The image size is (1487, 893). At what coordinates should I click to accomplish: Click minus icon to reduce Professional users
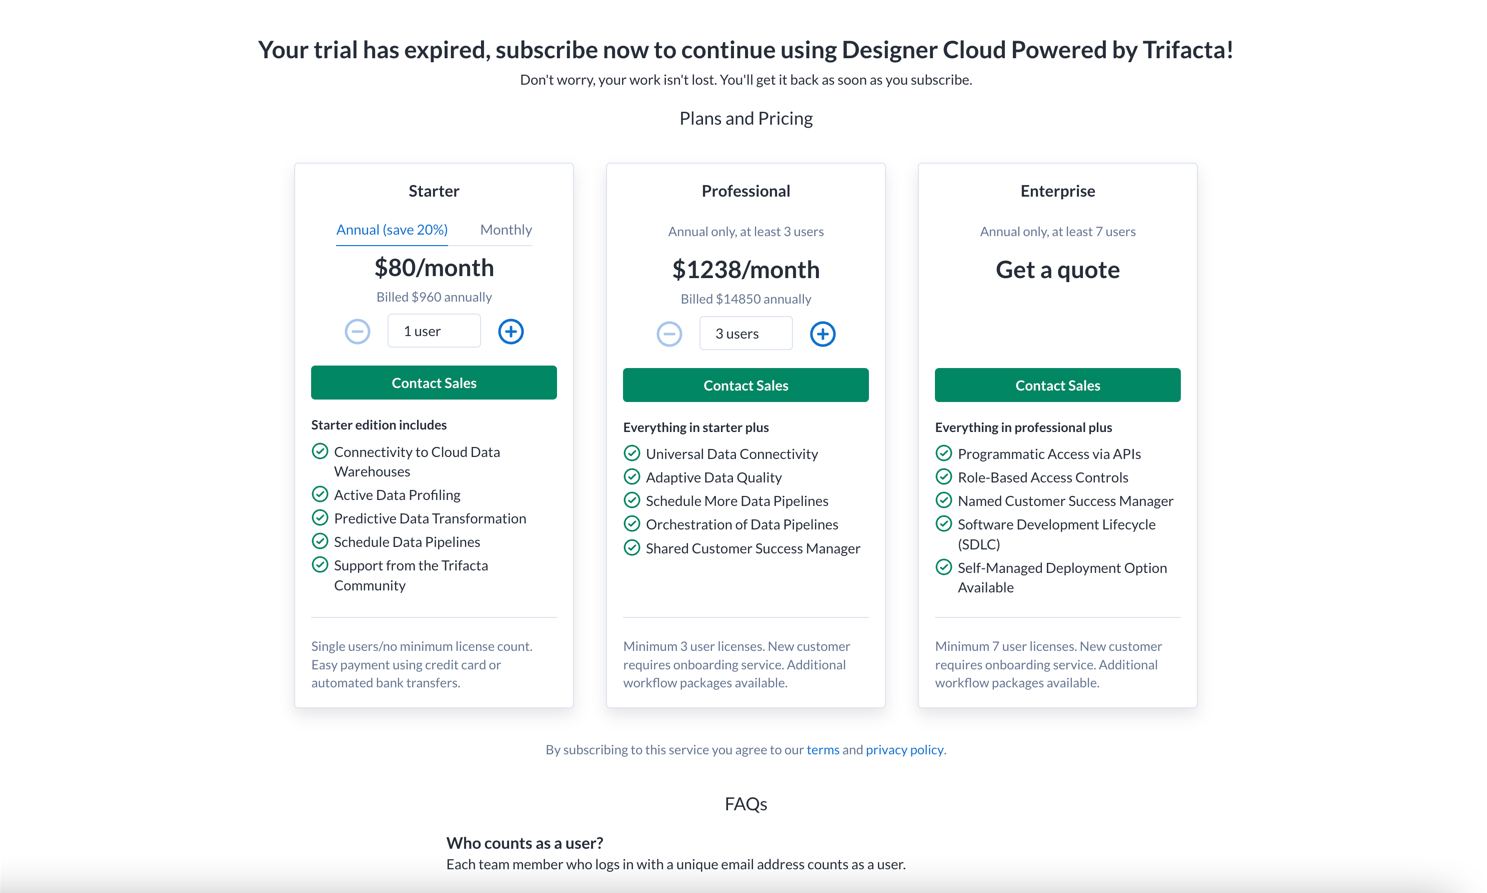pyautogui.click(x=669, y=334)
